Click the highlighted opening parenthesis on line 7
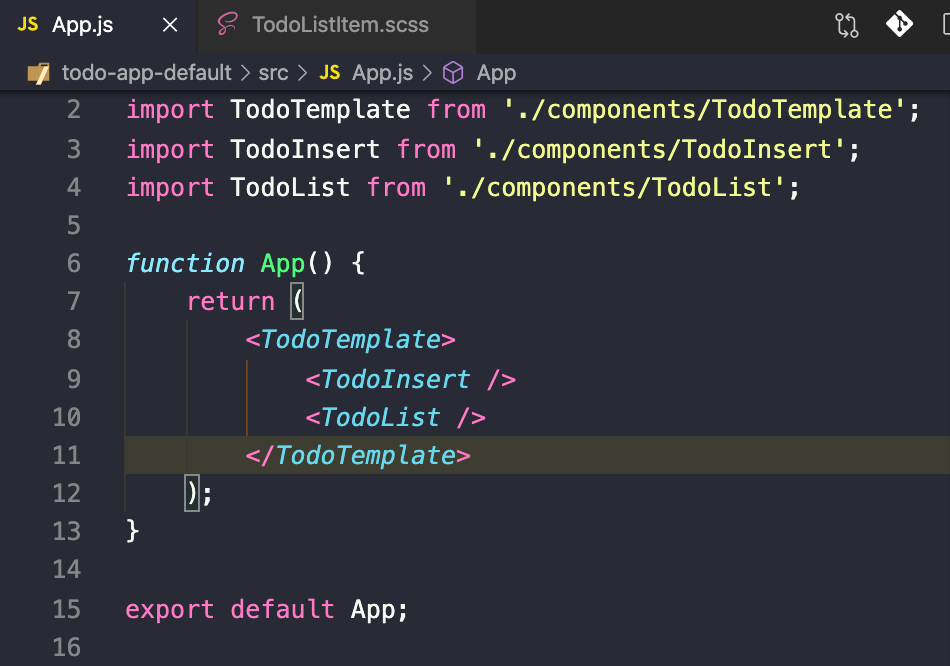This screenshot has width=950, height=666. (x=297, y=301)
